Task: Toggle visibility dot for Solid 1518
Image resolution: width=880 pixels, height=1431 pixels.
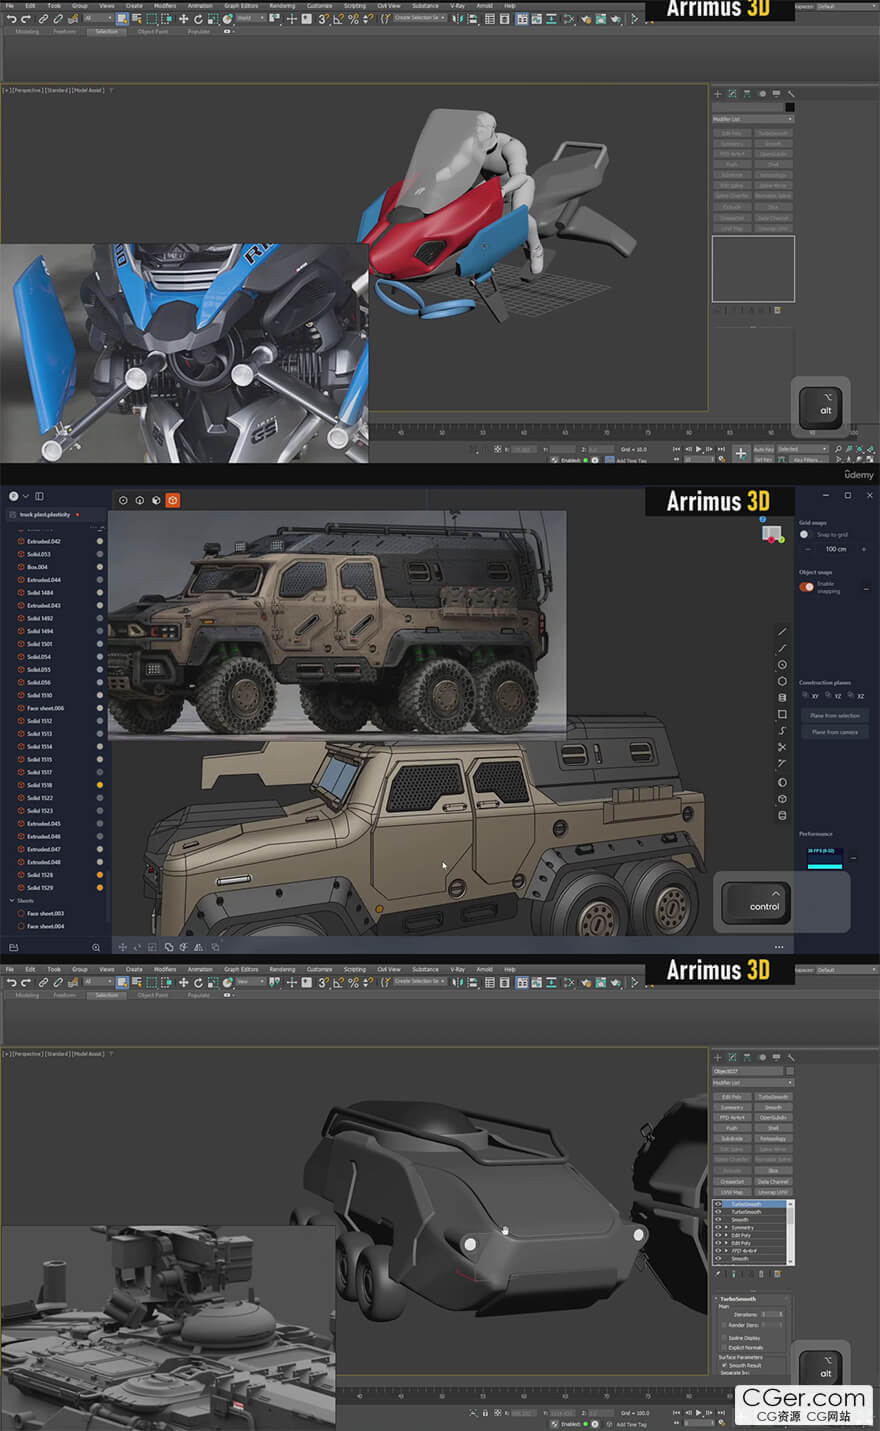Action: (99, 785)
